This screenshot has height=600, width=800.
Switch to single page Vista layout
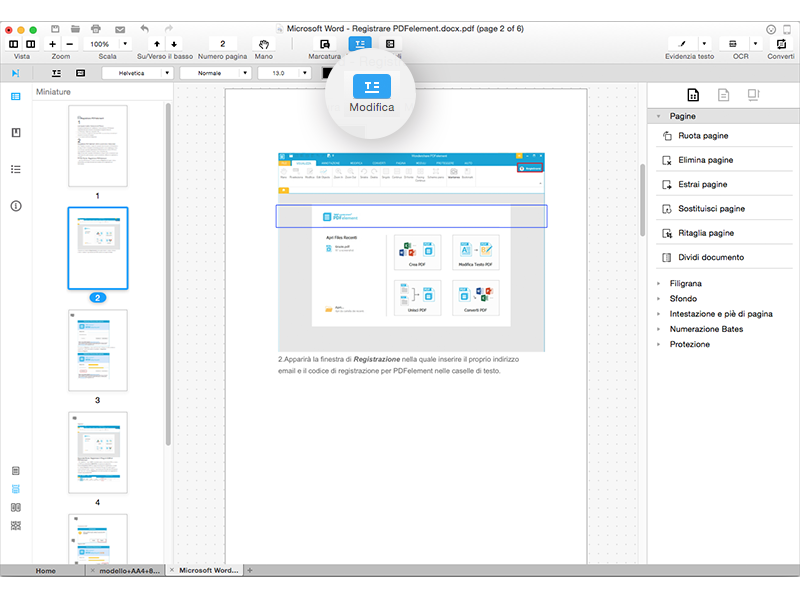[x=14, y=44]
